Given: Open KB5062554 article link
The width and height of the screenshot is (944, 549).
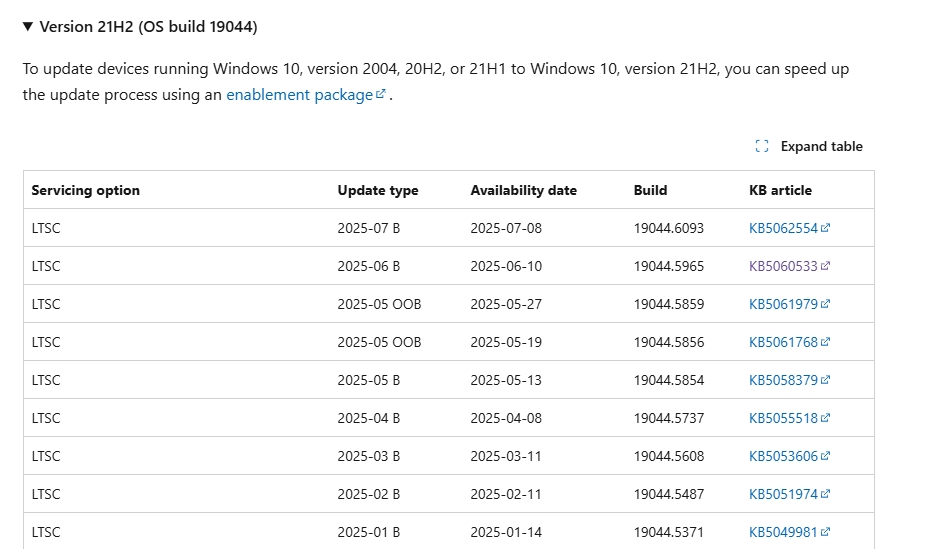Looking at the screenshot, I should tap(789, 228).
